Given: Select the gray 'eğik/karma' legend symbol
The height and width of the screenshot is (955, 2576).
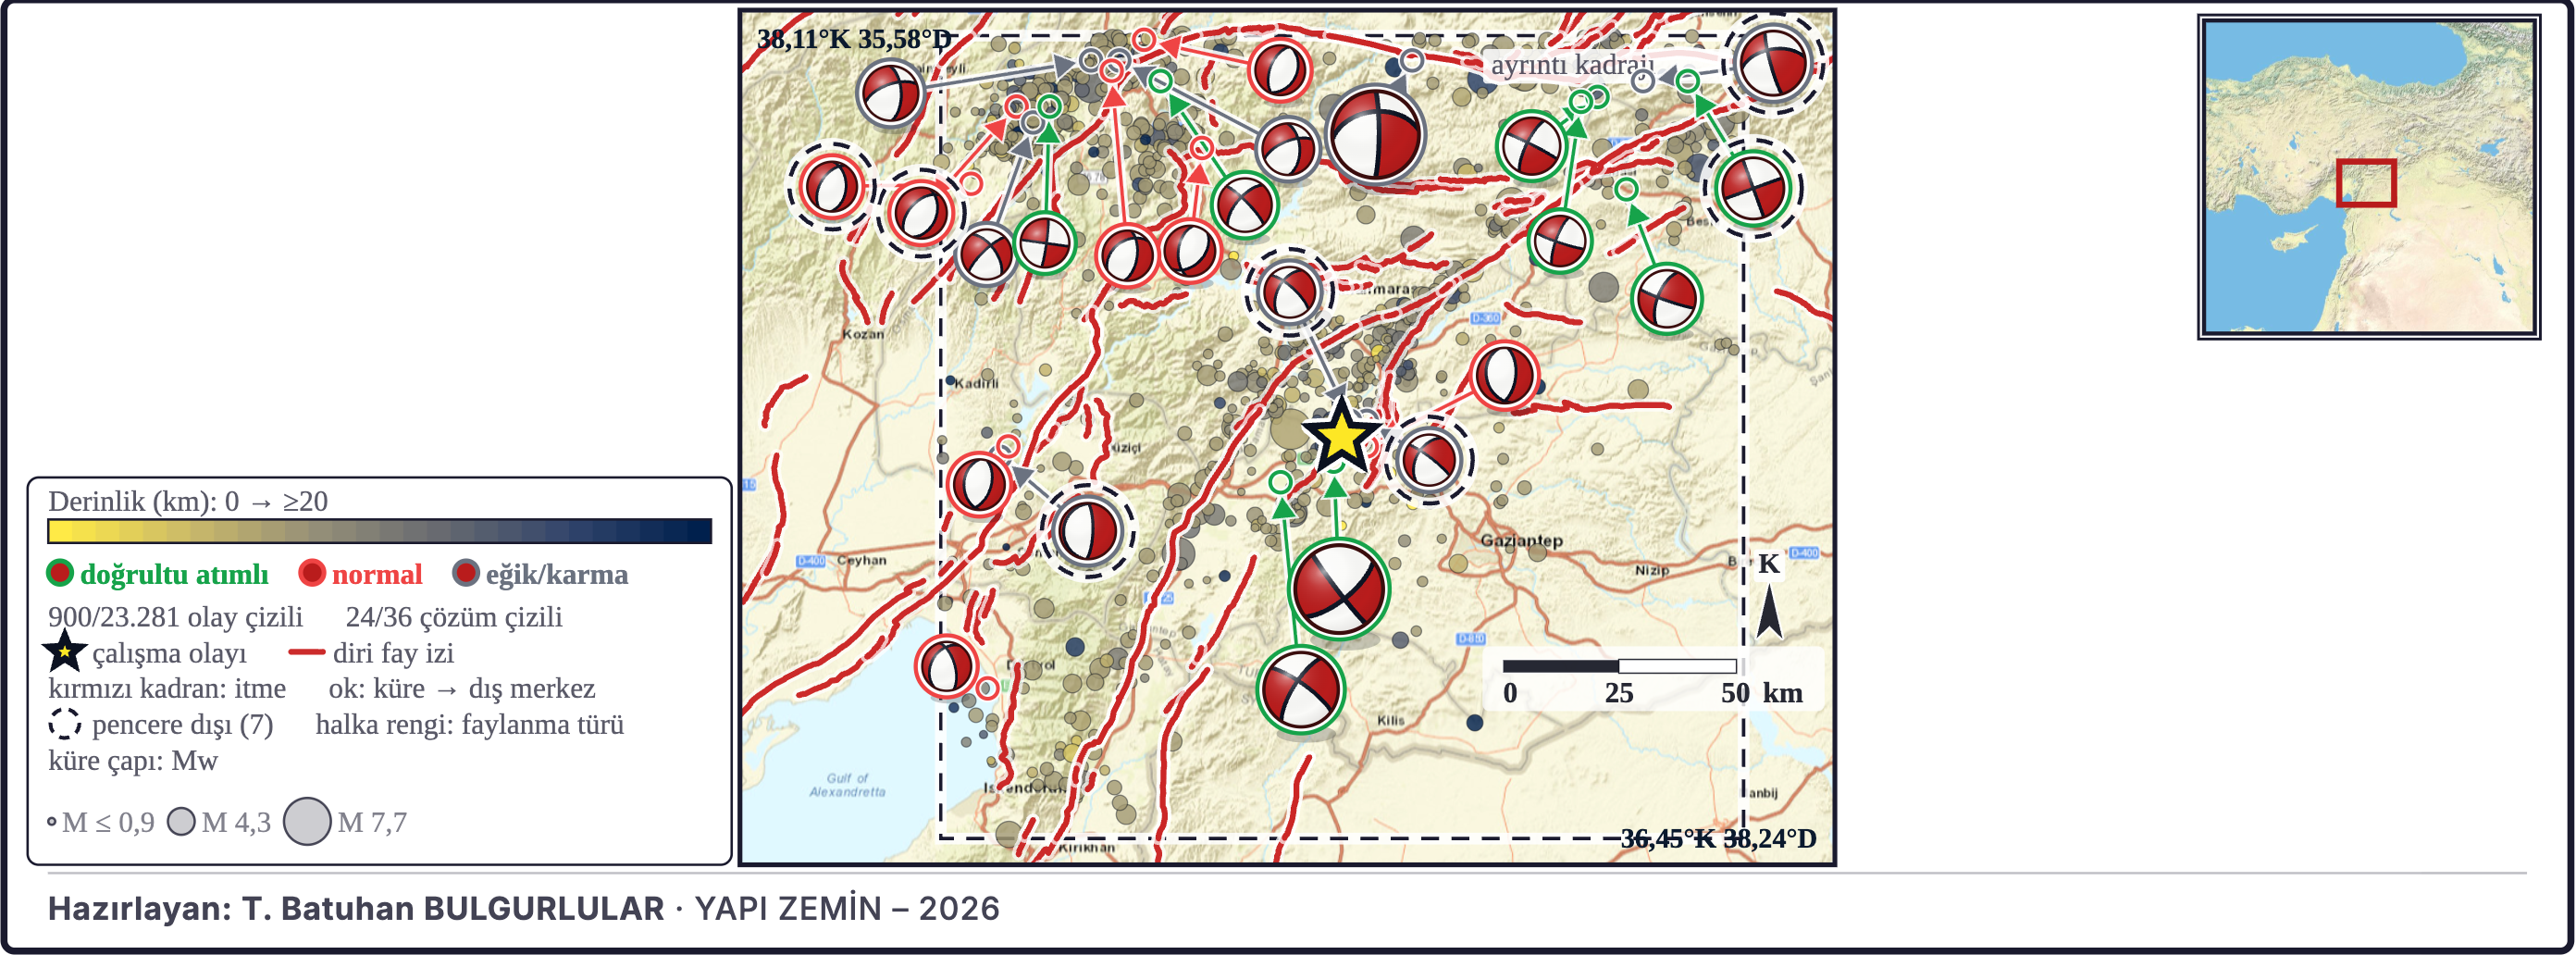Looking at the screenshot, I should coord(466,574).
